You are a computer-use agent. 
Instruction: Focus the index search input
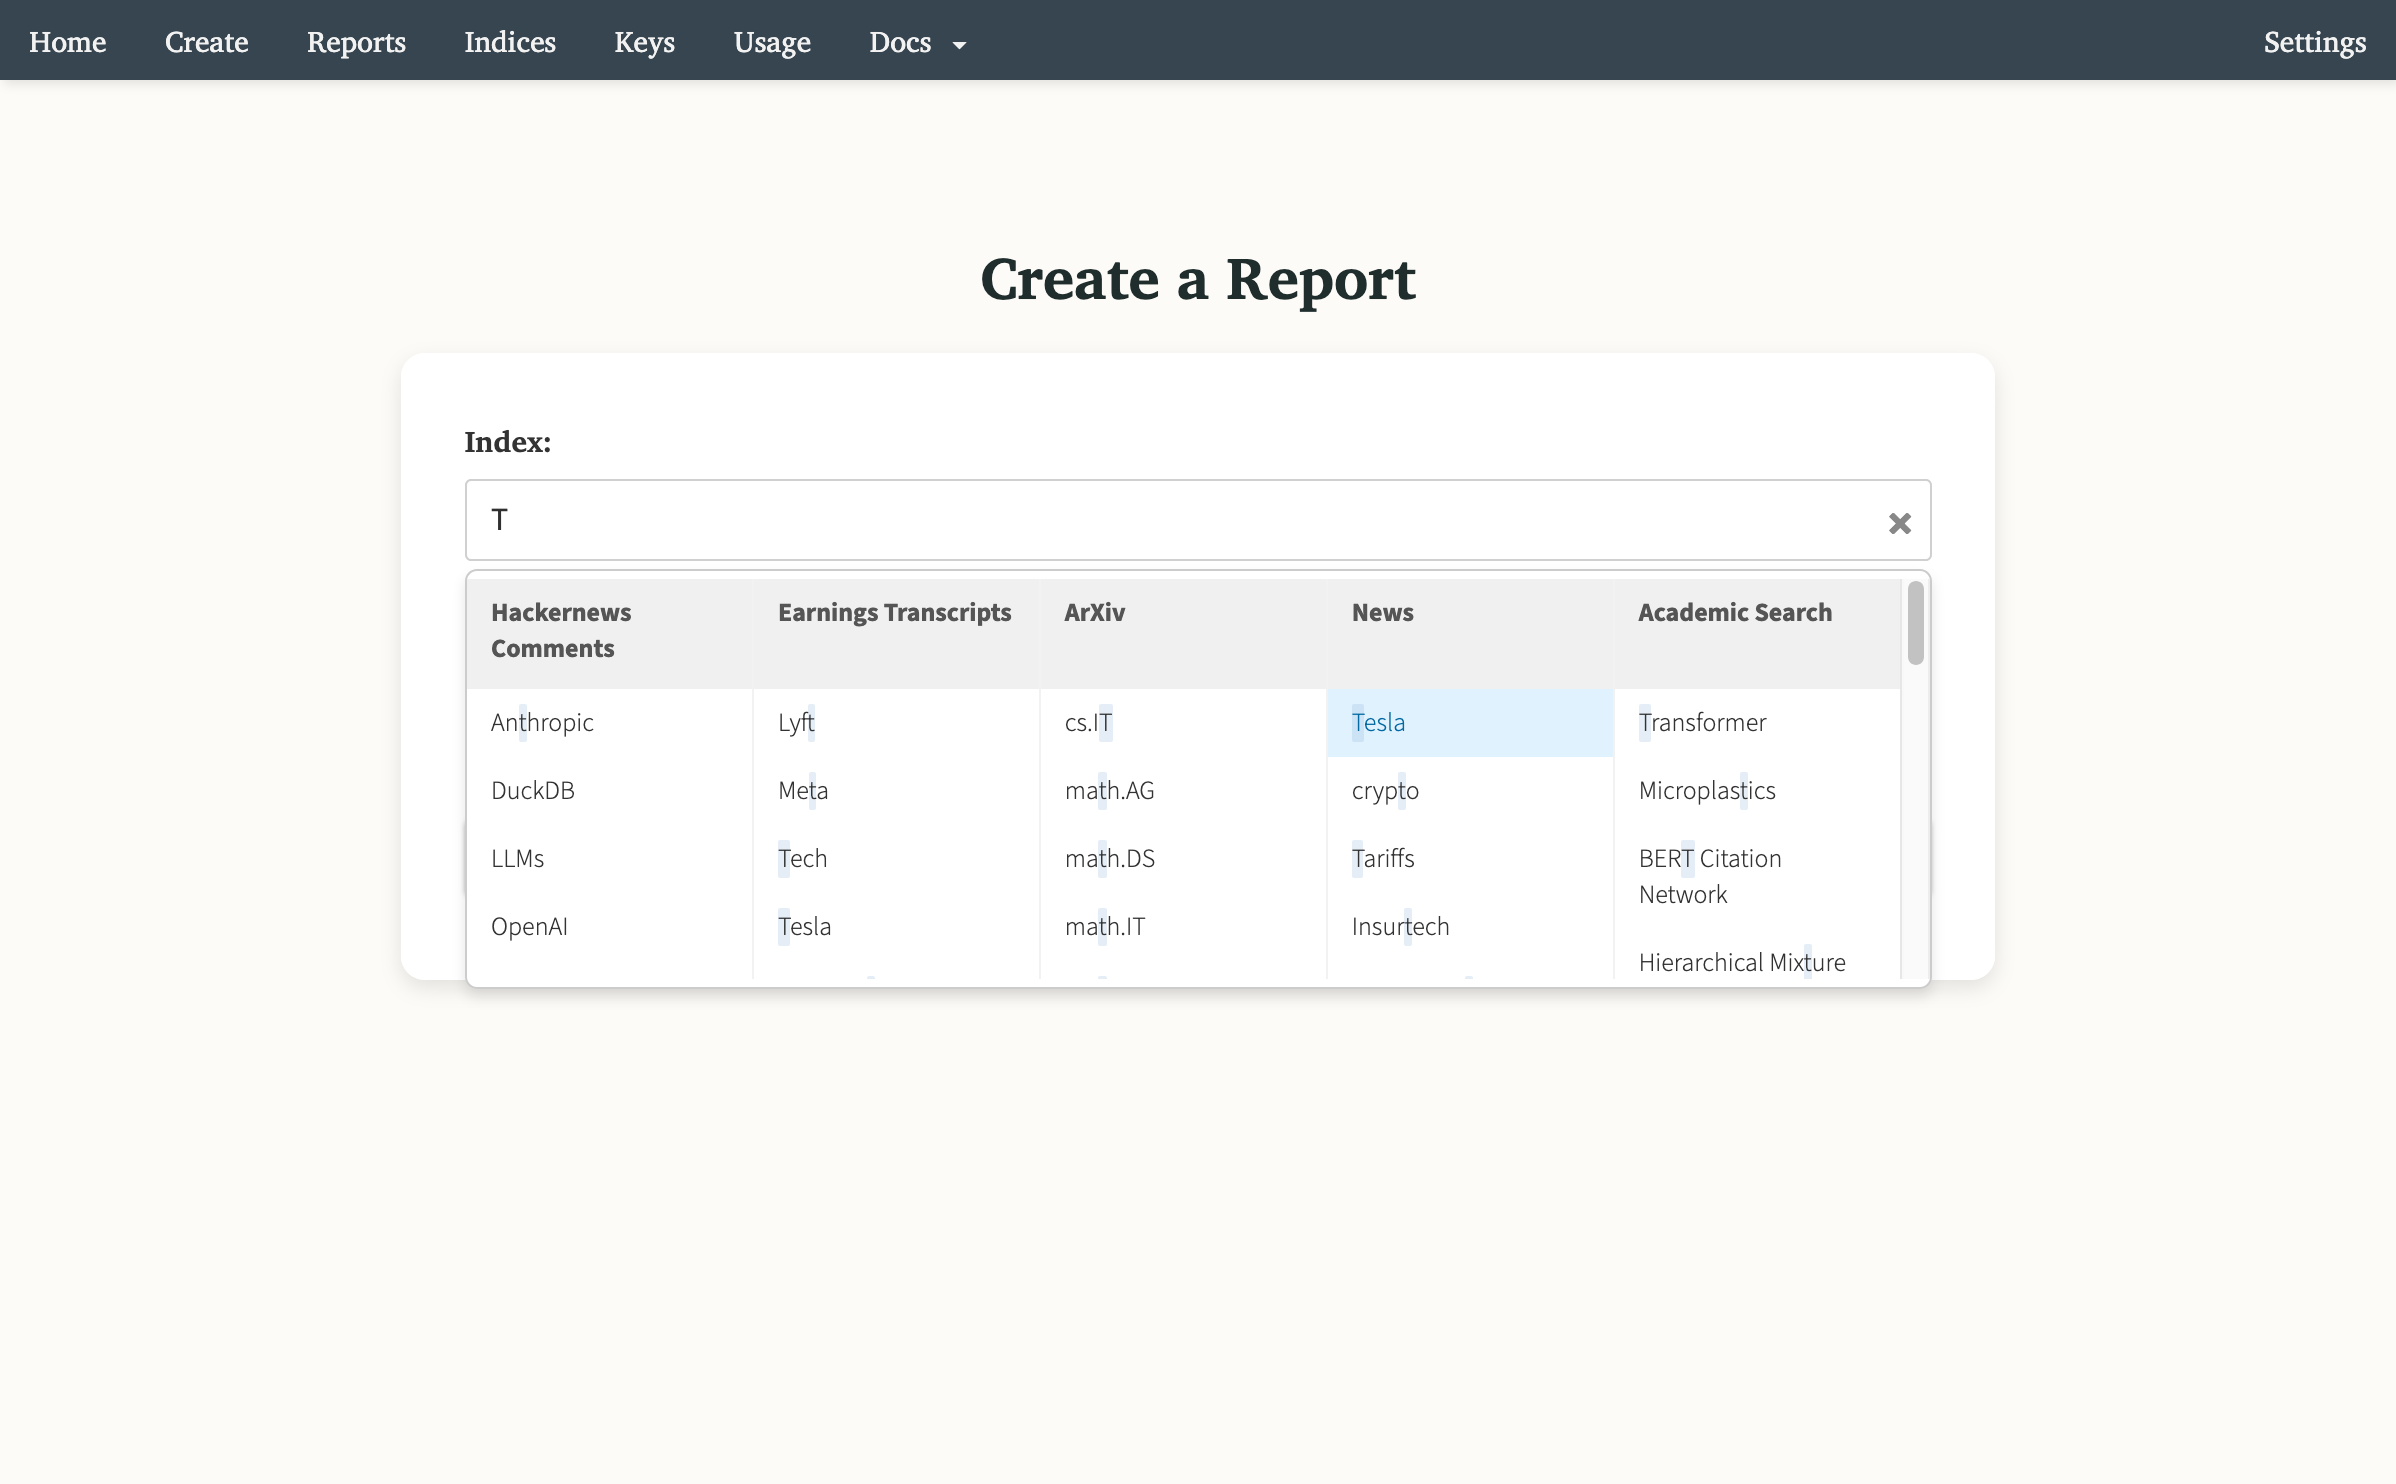pos(1100,519)
